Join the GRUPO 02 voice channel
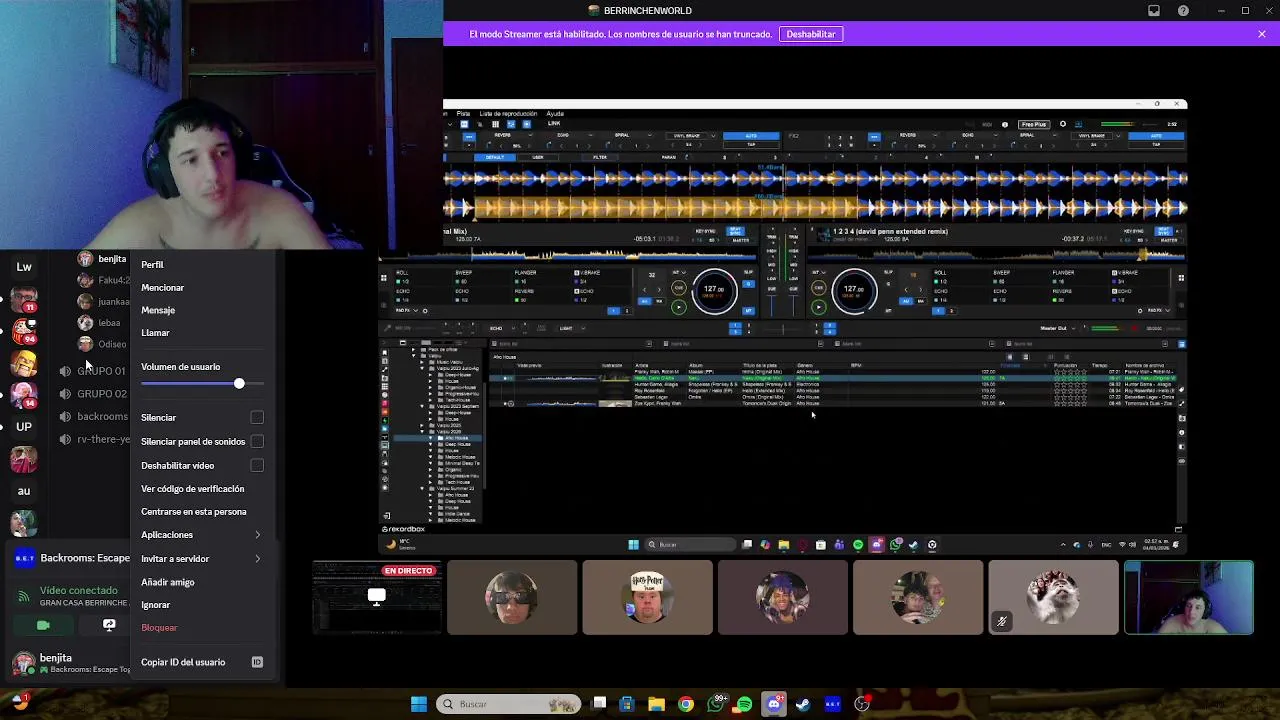The width and height of the screenshot is (1280, 720). pos(92,394)
